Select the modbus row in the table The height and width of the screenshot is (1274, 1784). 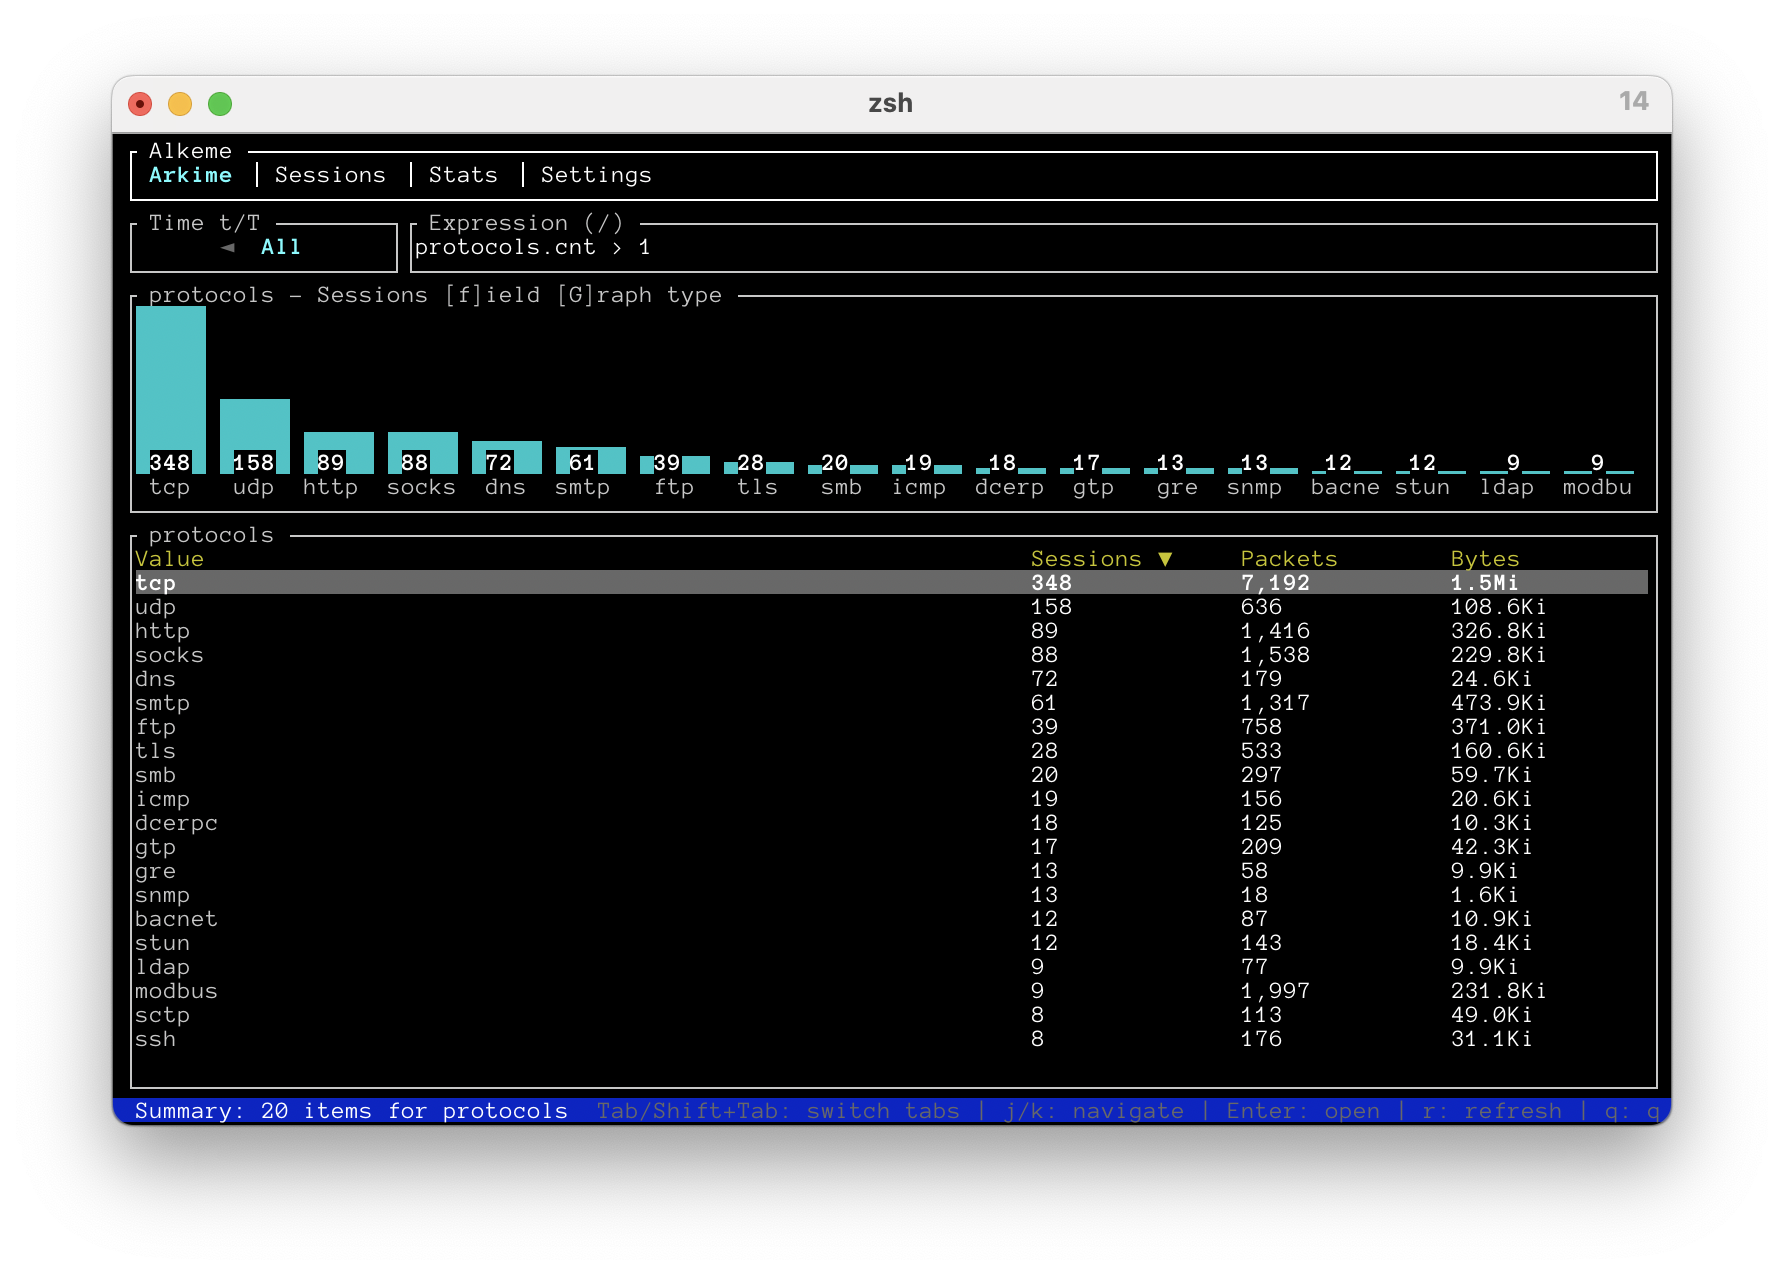[891, 991]
